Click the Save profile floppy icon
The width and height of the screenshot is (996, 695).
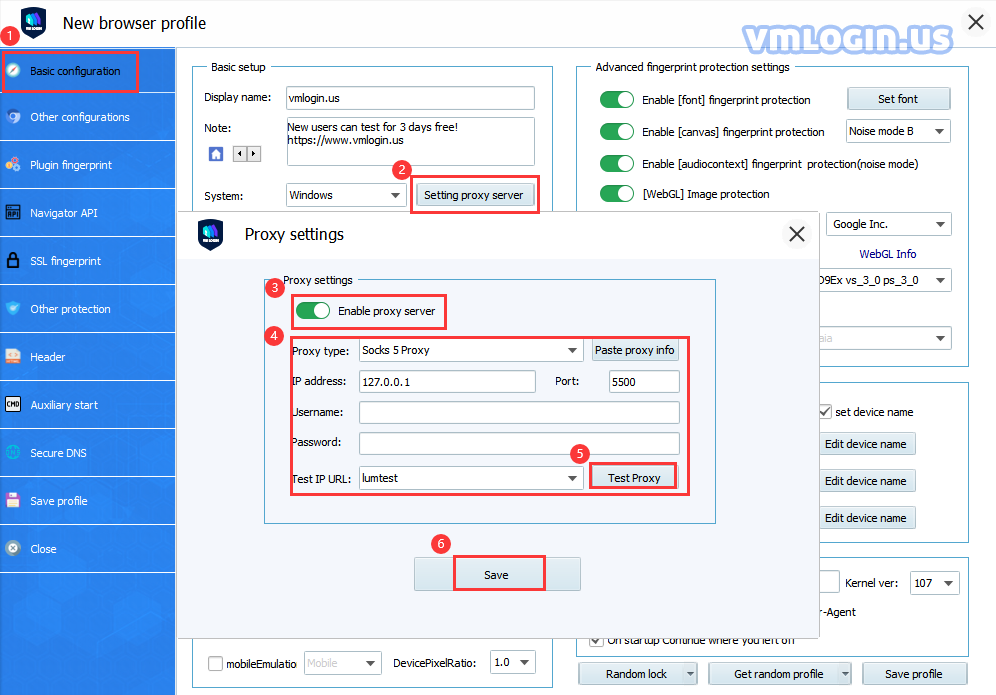(x=13, y=501)
